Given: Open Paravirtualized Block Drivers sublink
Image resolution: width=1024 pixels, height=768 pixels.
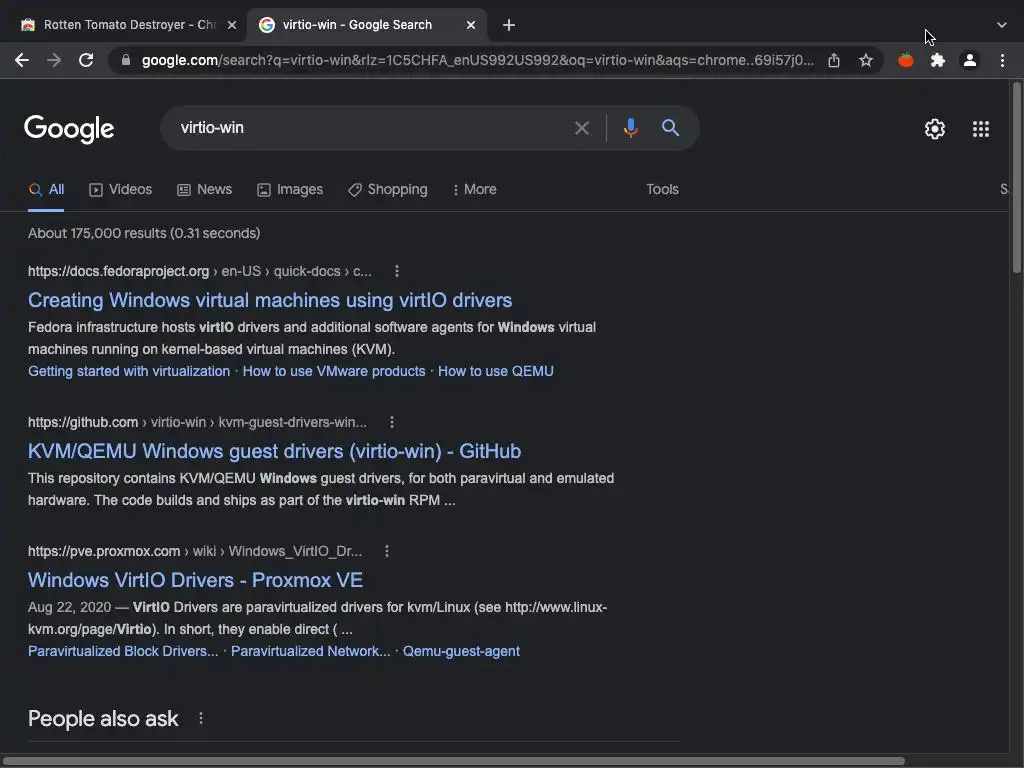Looking at the screenshot, I should (123, 651).
